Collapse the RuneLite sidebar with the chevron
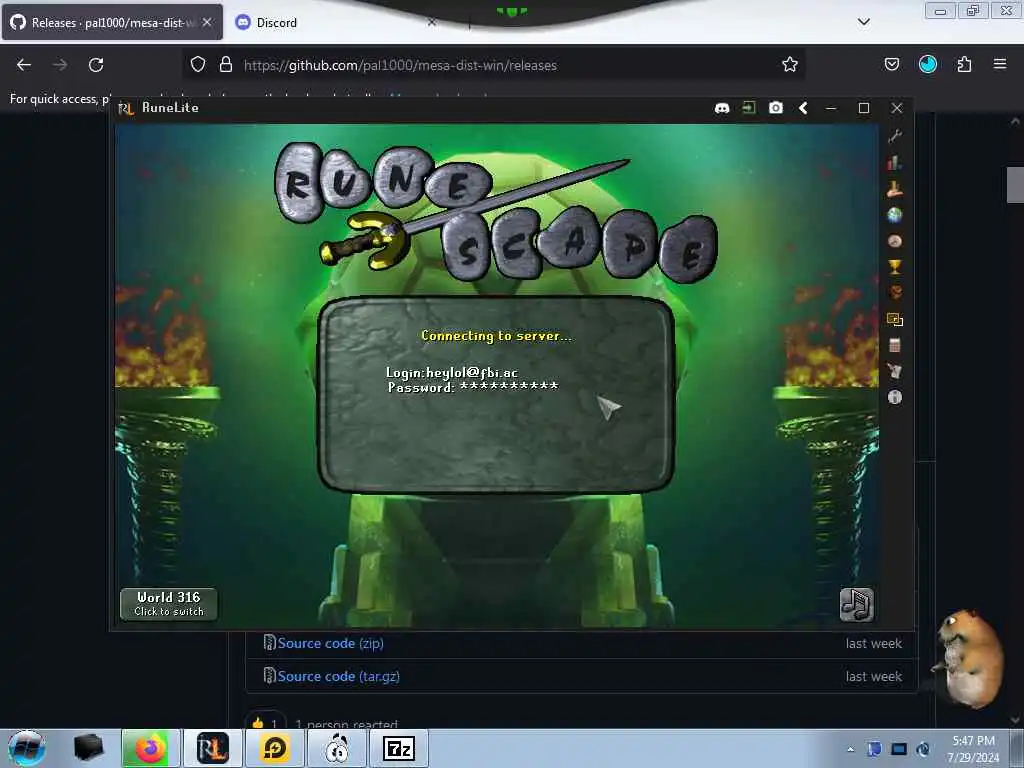 803,108
